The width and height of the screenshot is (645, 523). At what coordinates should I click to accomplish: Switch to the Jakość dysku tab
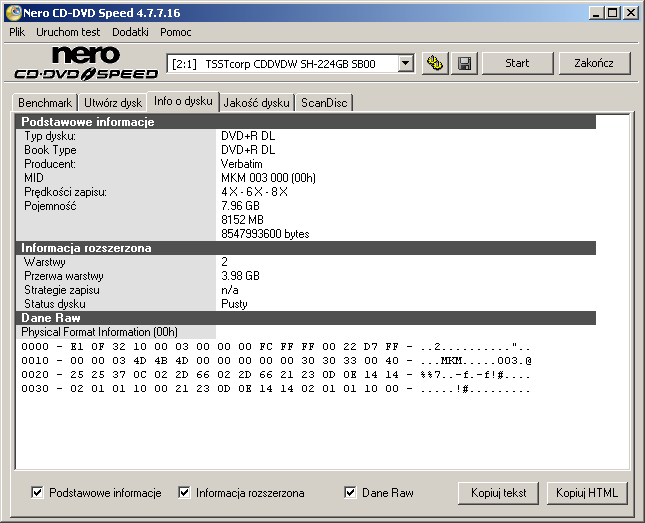click(x=256, y=102)
